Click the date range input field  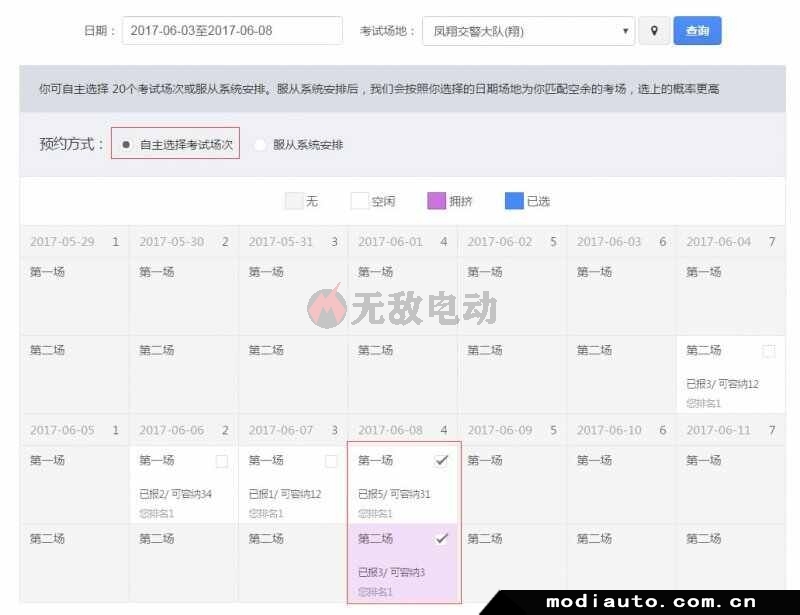point(232,31)
